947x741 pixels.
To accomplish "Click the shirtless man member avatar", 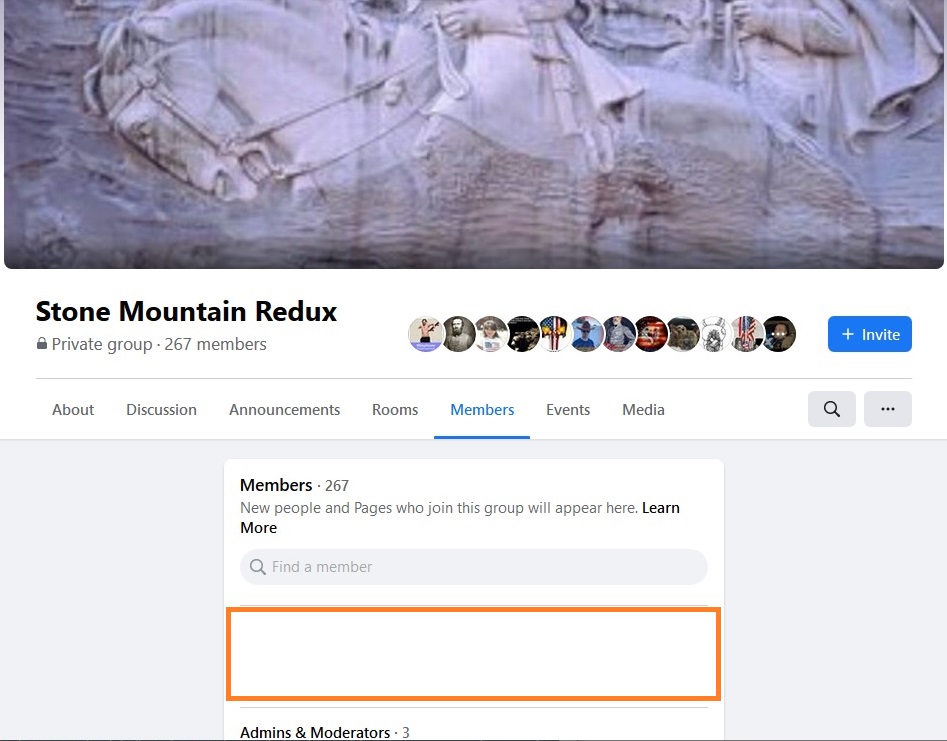I will coord(426,334).
